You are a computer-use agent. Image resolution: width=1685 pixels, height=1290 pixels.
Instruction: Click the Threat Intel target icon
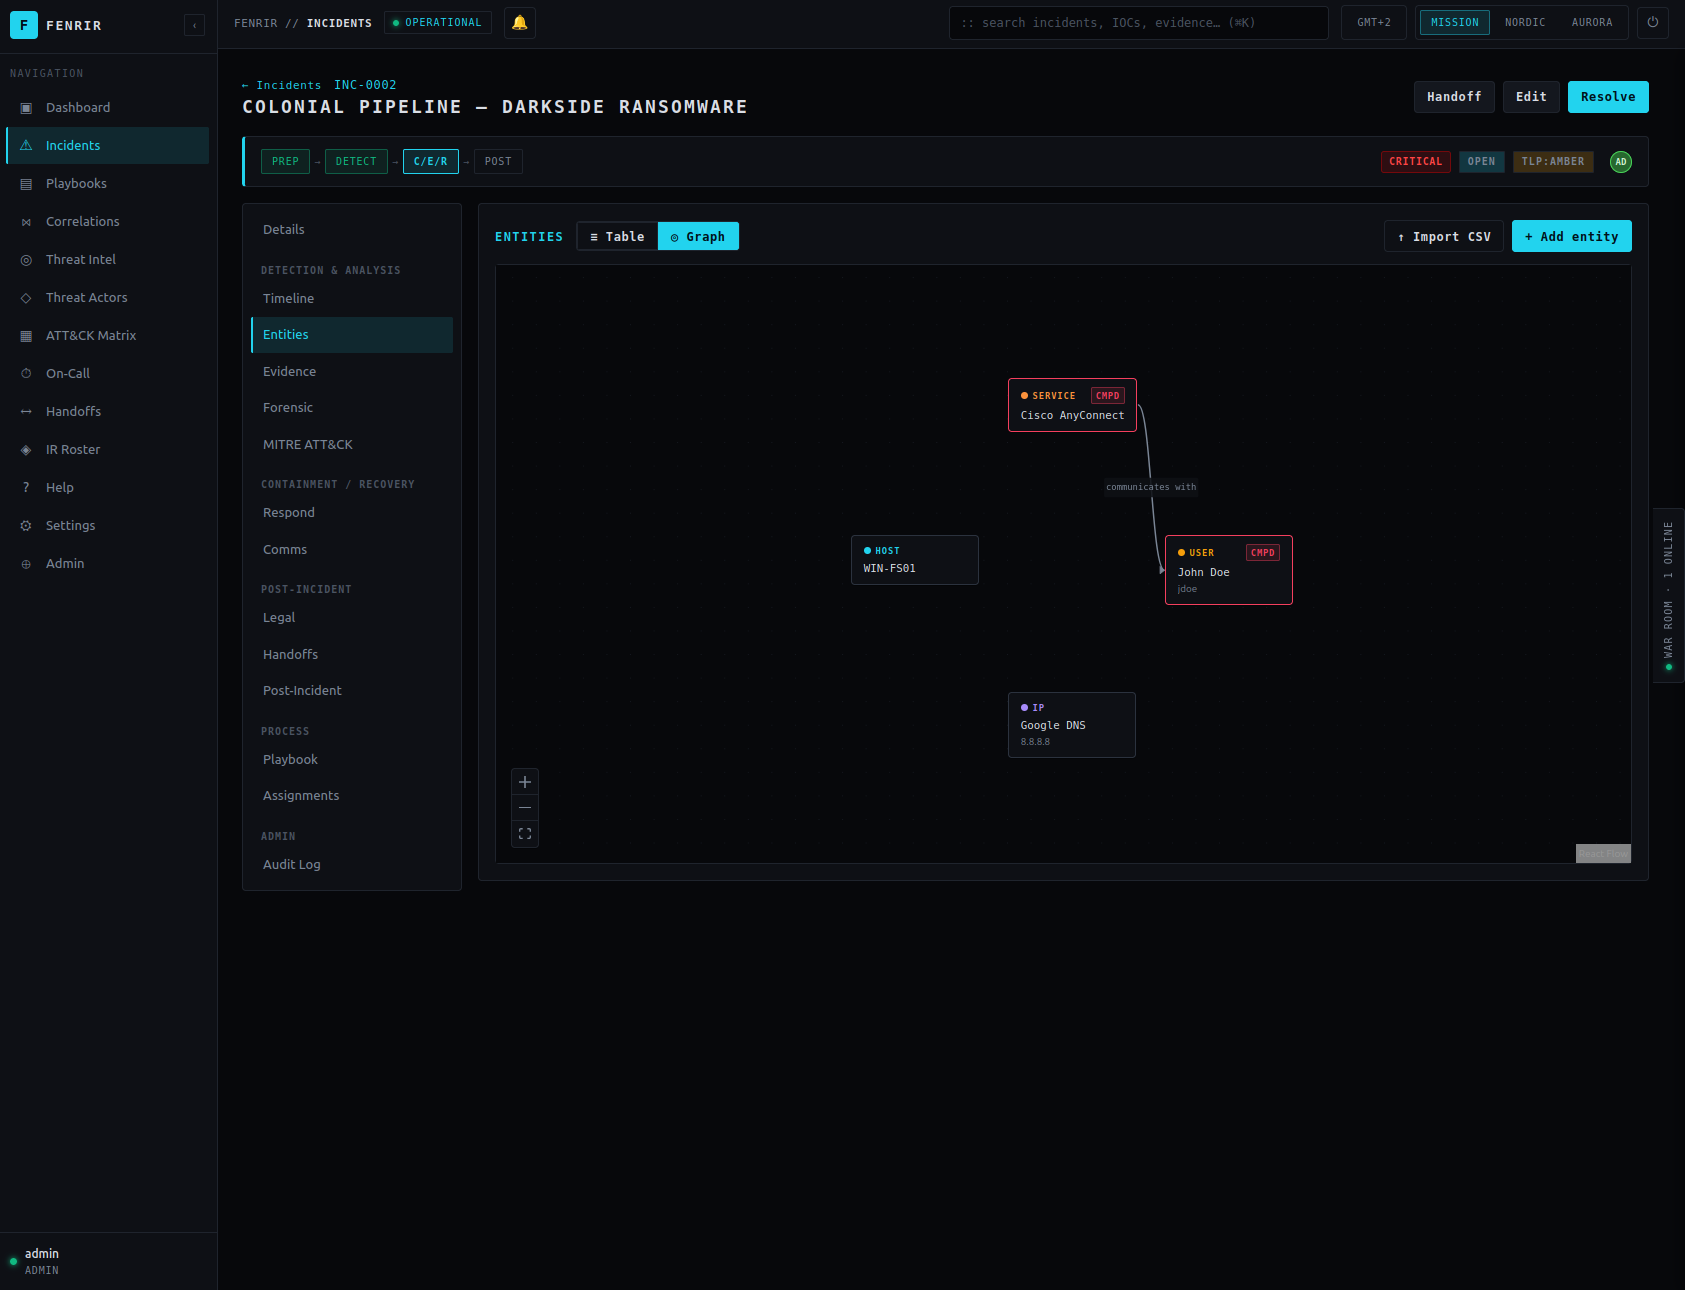(26, 260)
